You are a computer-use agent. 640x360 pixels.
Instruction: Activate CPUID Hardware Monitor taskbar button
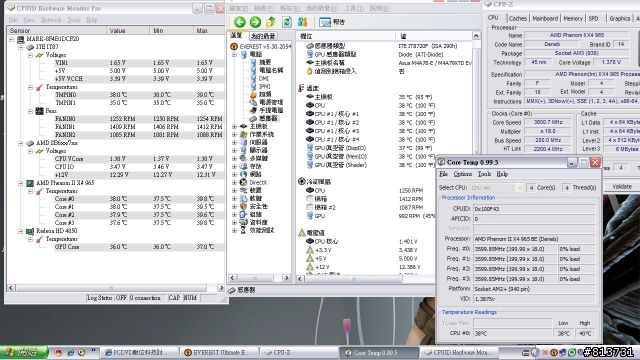tap(459, 352)
